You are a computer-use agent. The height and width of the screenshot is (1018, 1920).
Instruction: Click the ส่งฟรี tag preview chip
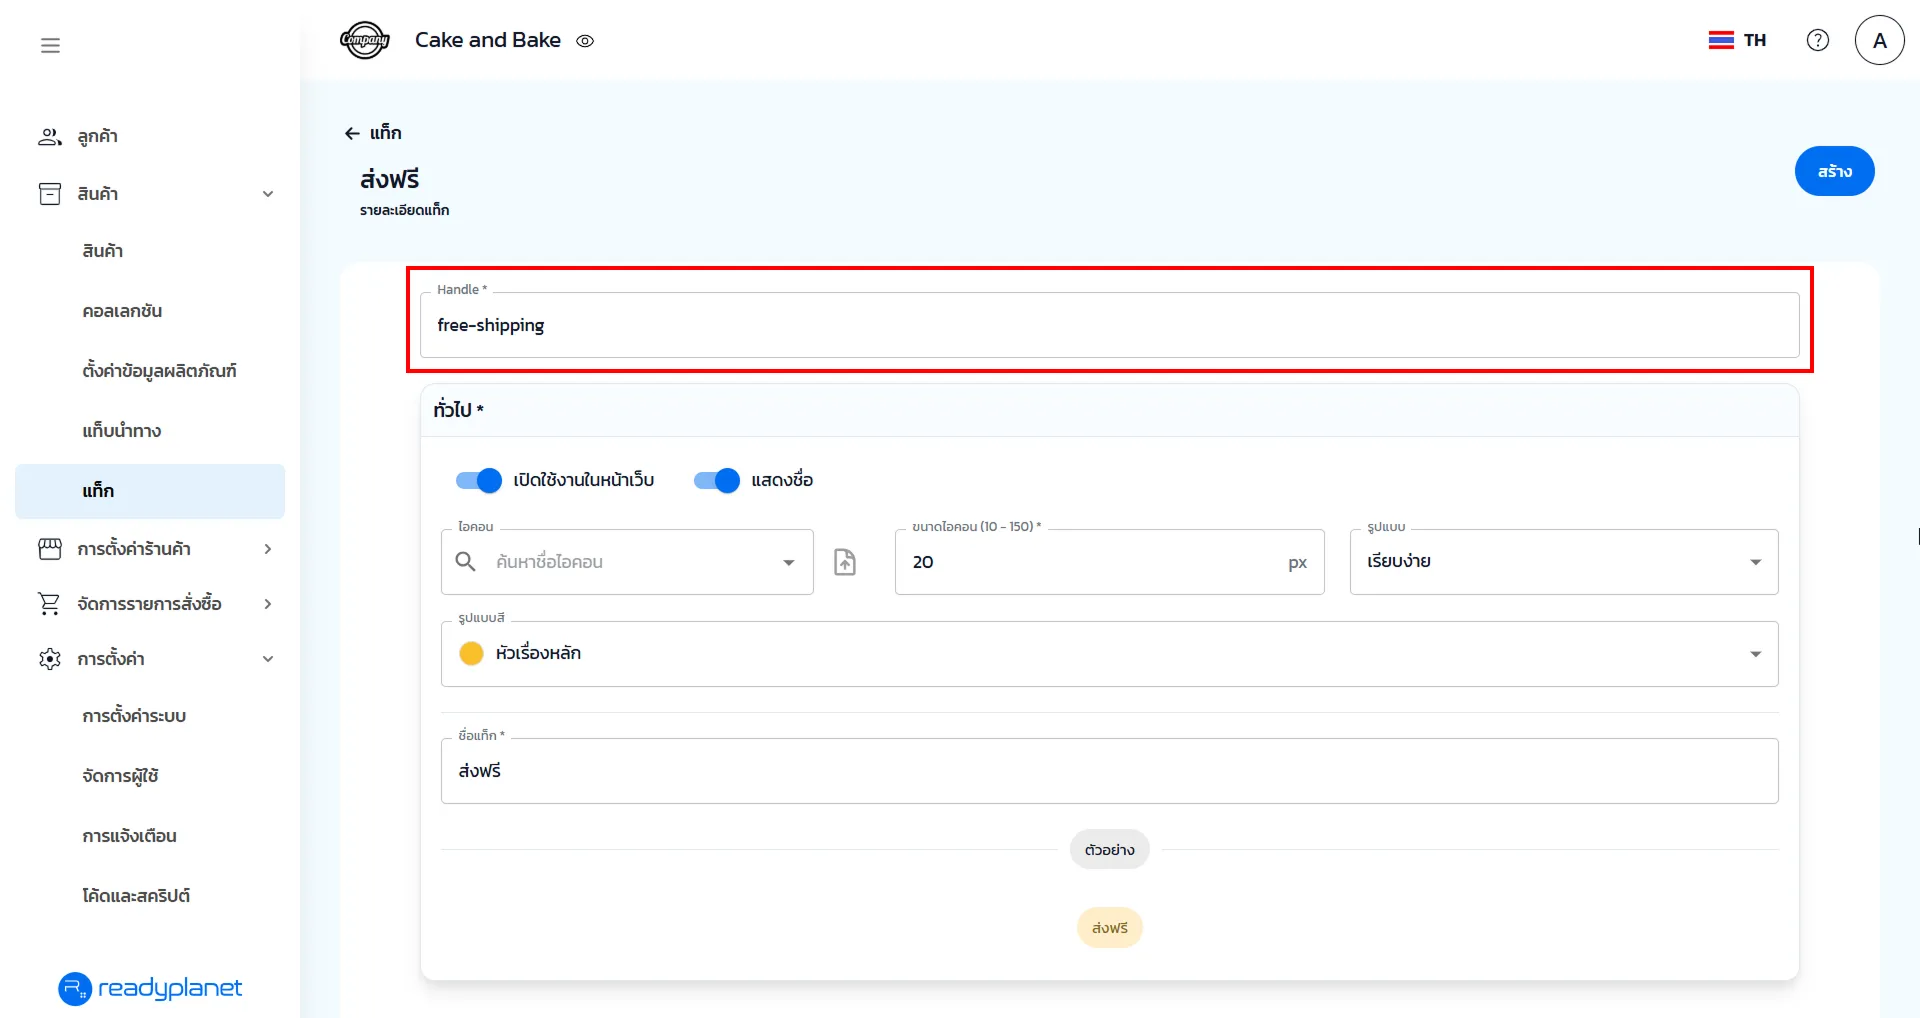point(1109,928)
